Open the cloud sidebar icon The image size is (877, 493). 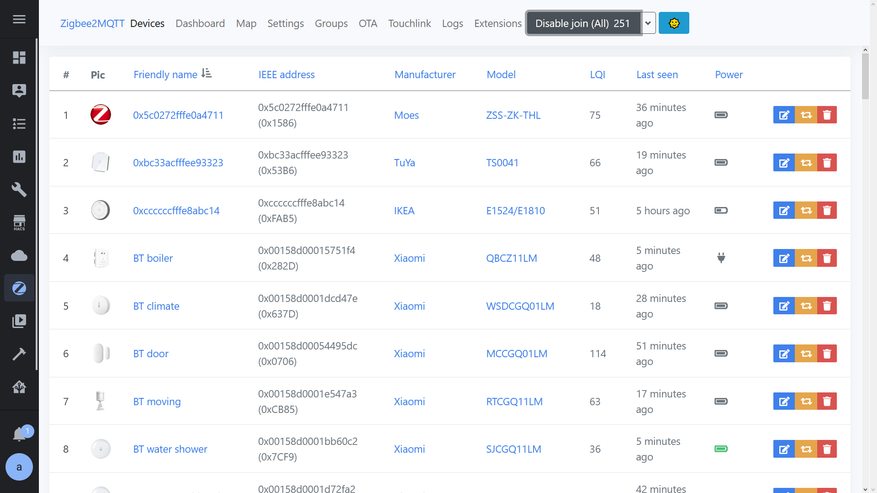coord(19,256)
